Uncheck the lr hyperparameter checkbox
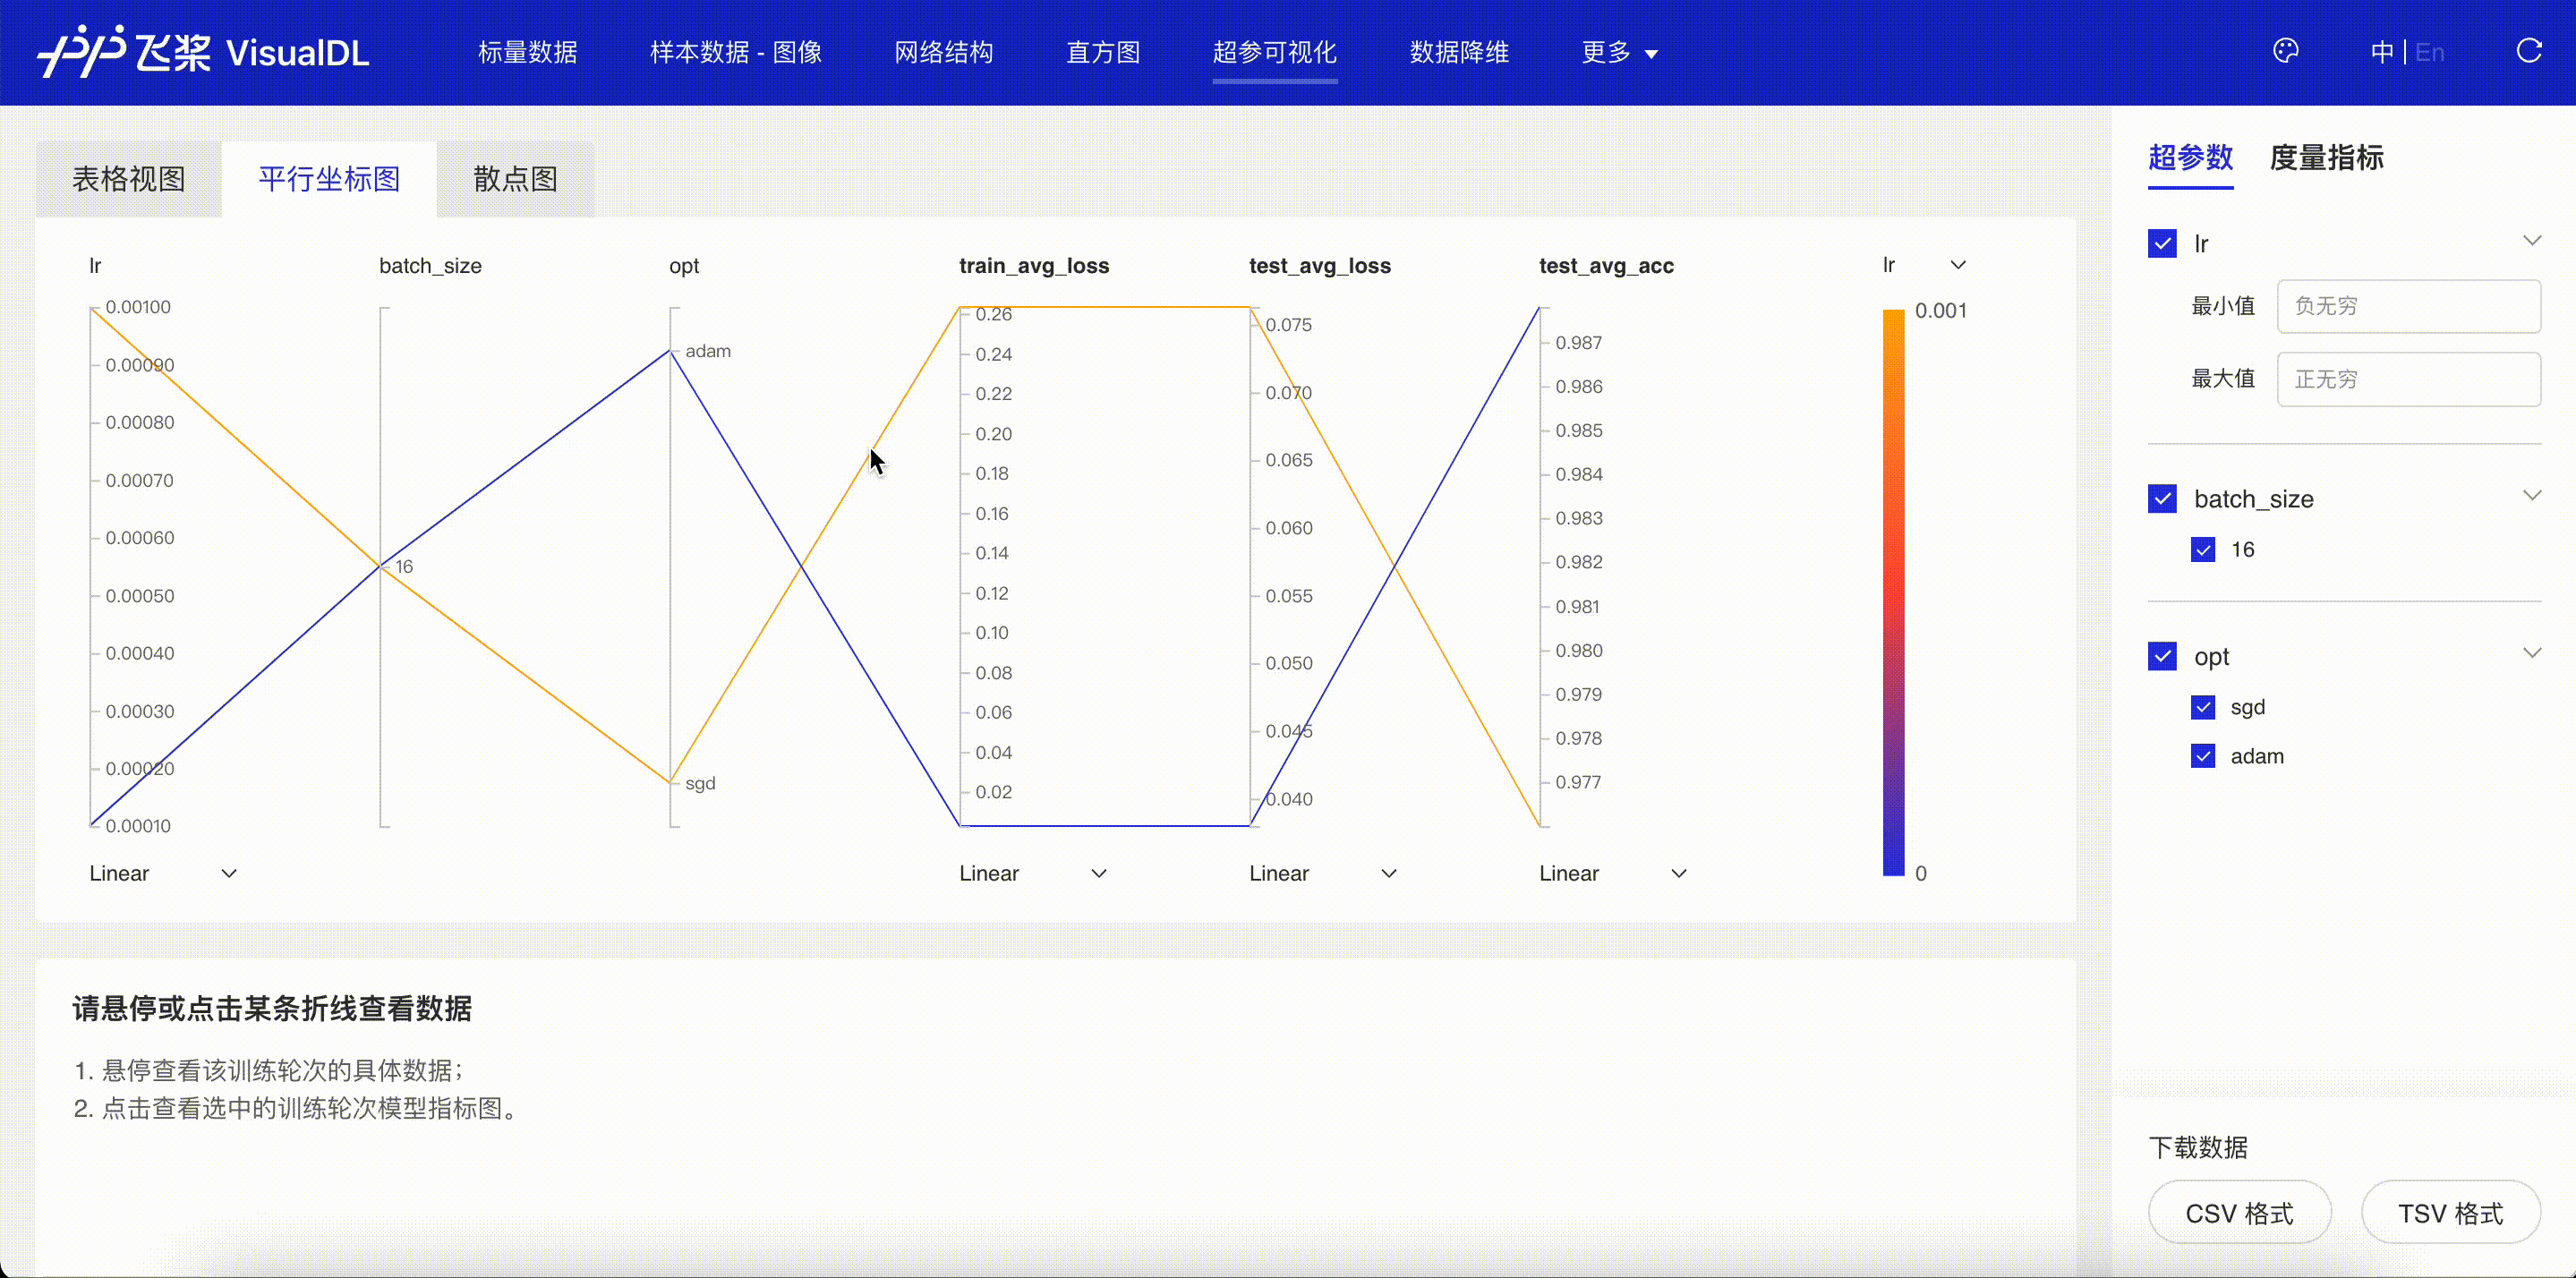 (2162, 244)
